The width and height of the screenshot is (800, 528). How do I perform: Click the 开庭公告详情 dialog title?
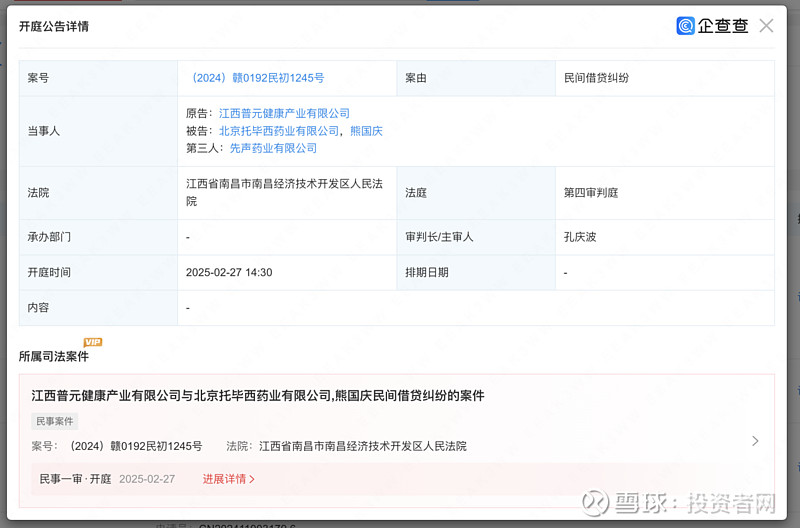[x=54, y=27]
